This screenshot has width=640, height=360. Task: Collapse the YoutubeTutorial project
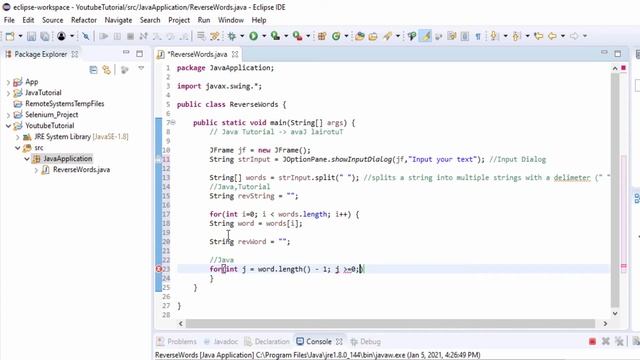8,126
